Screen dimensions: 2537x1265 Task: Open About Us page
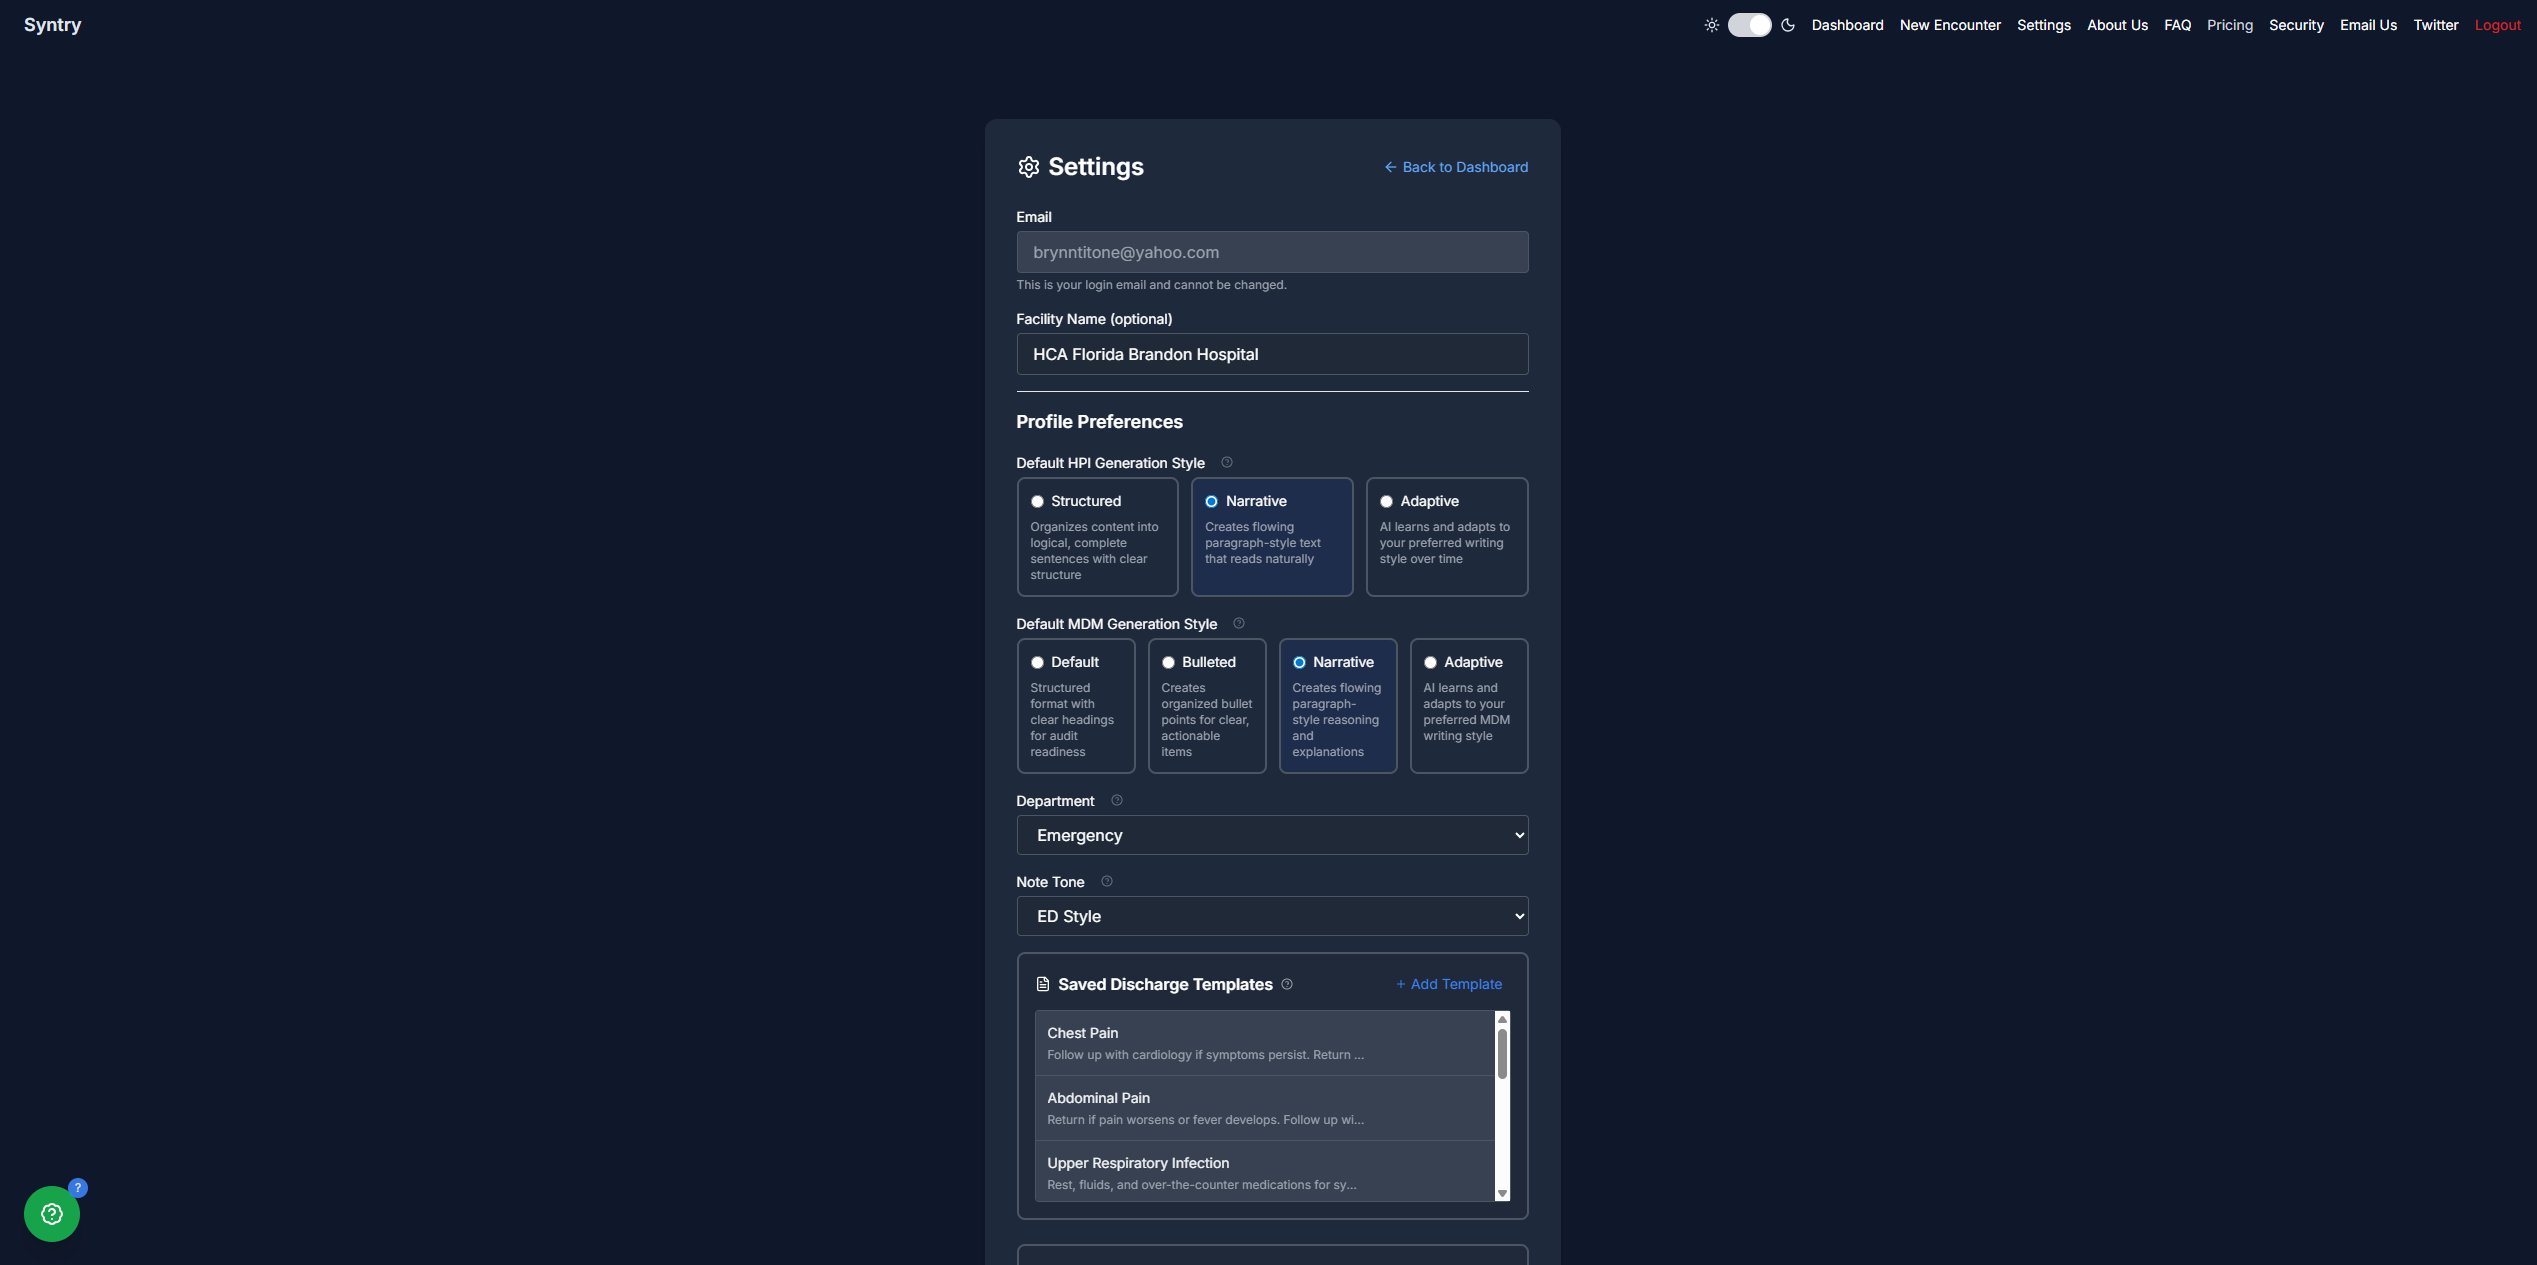pos(2117,25)
